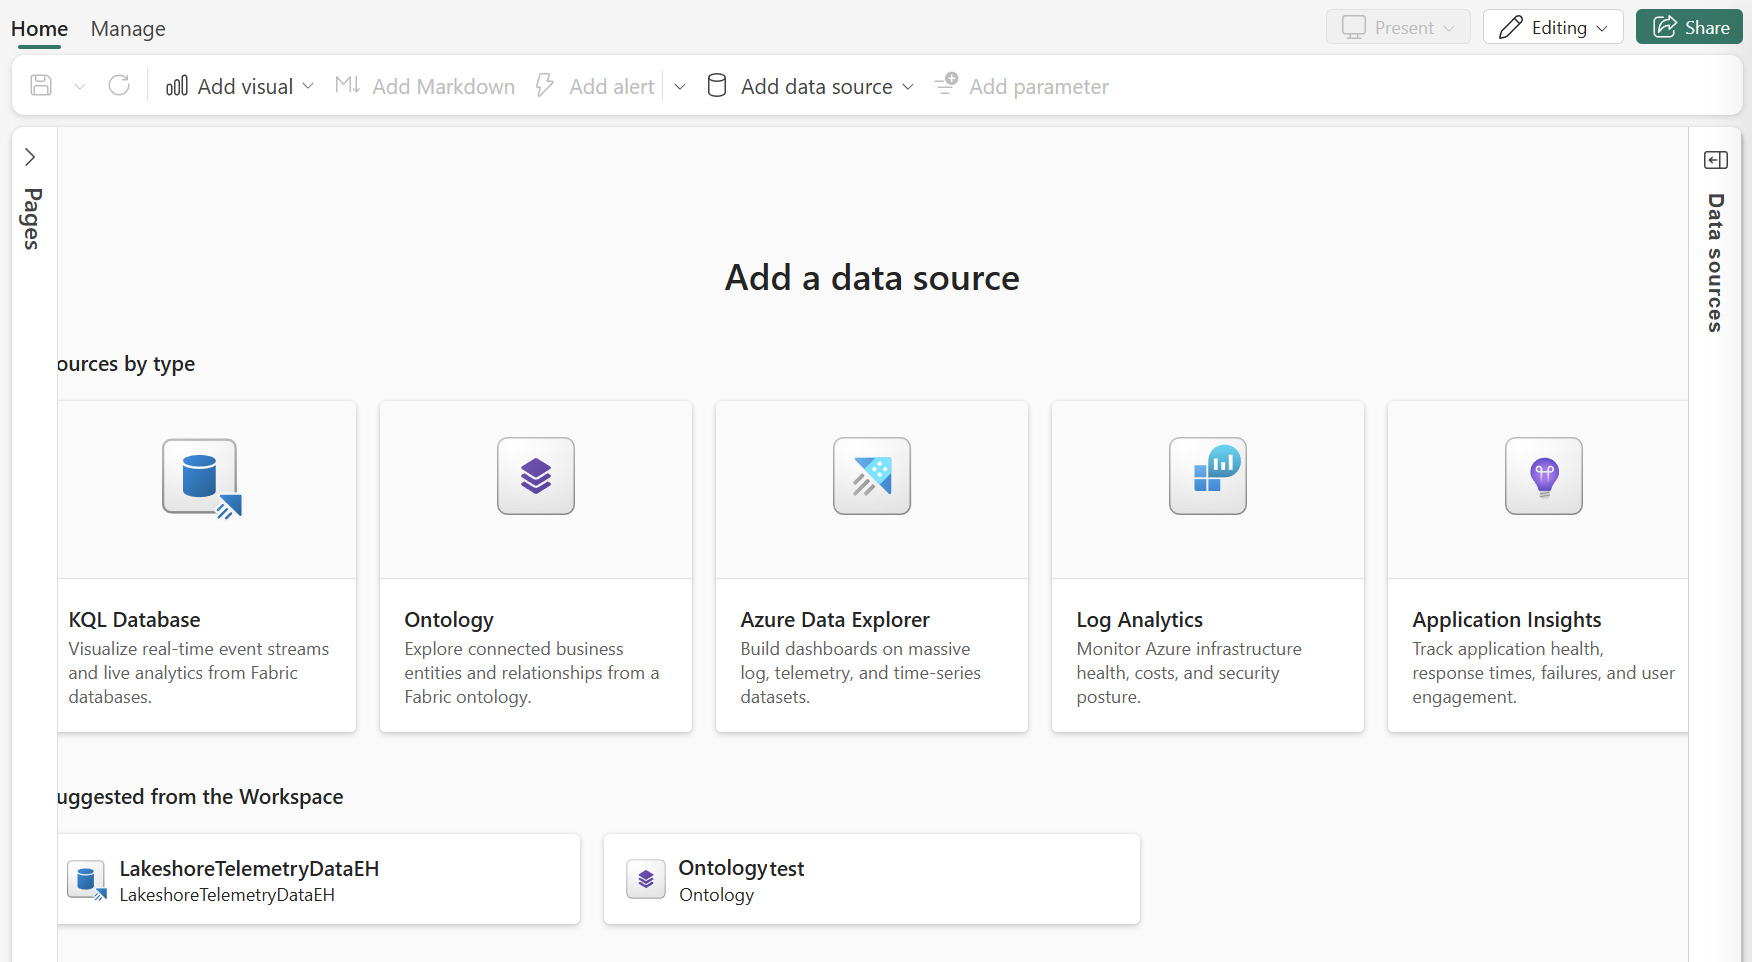Image resolution: width=1752 pixels, height=962 pixels.
Task: Click the Add parameter icon
Action: tap(946, 85)
